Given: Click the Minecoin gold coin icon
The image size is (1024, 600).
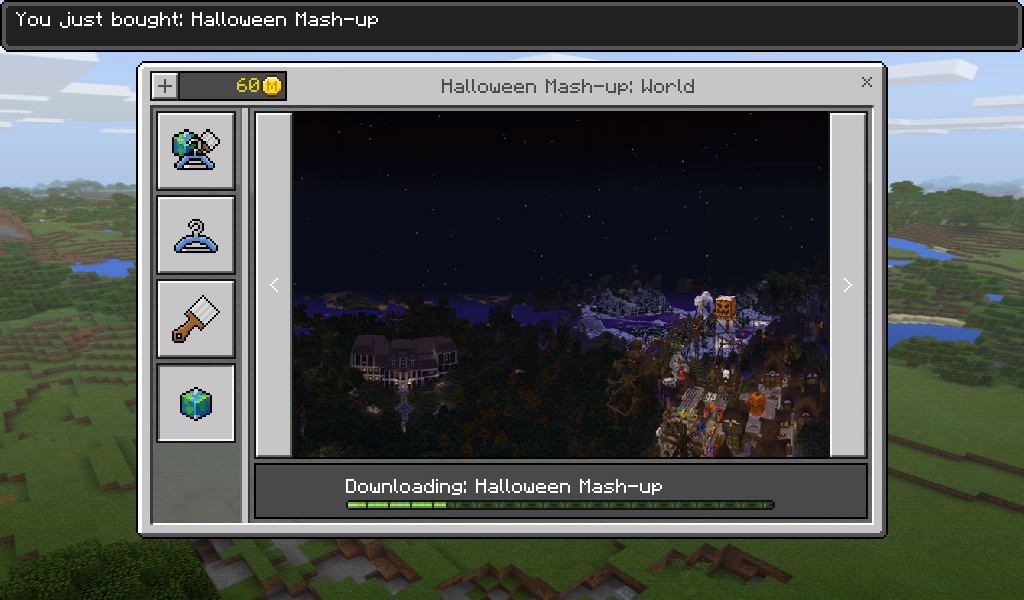Looking at the screenshot, I should click(x=272, y=86).
